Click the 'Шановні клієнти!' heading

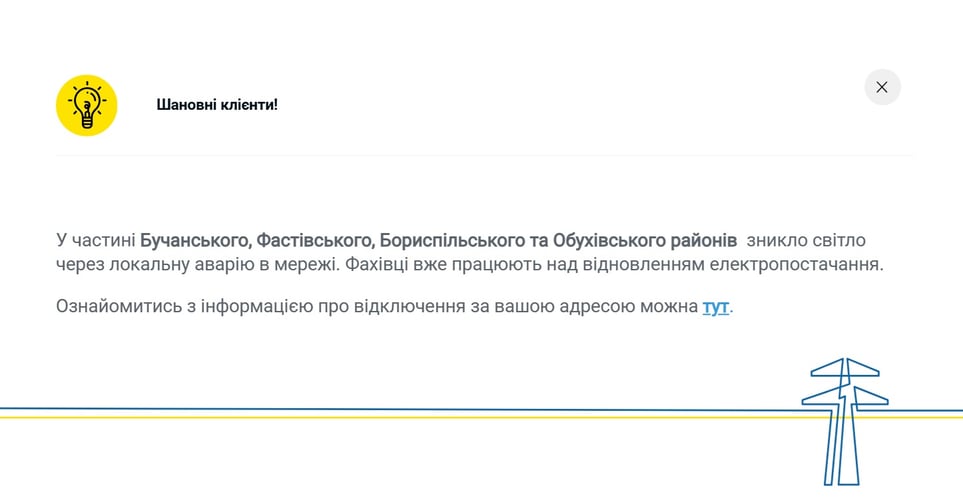tap(217, 104)
